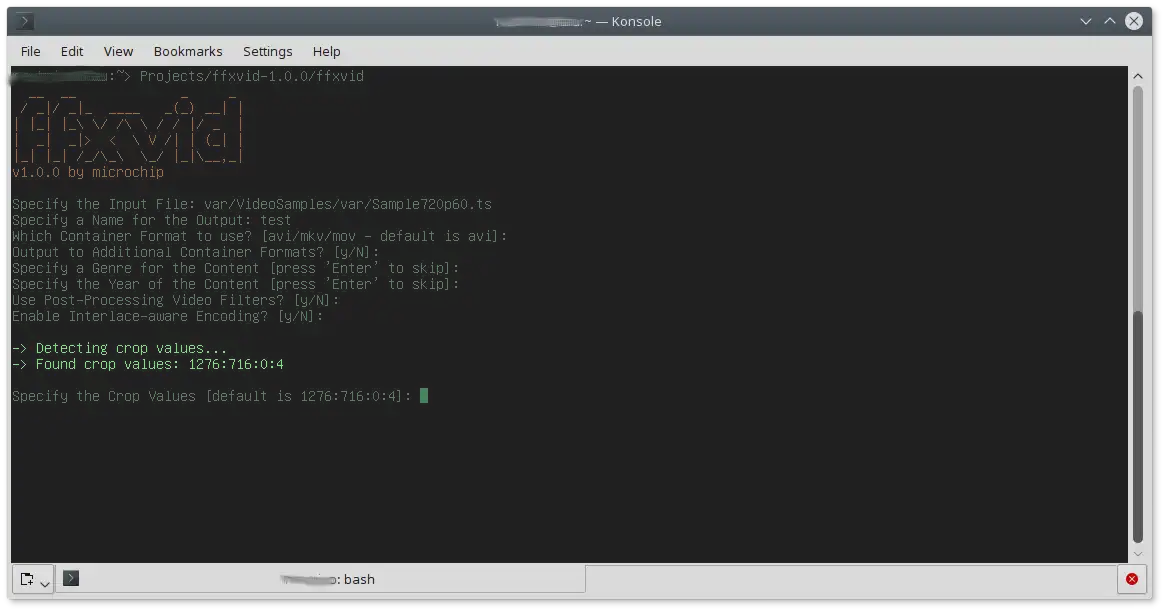Click 'Specify the Year of the Content' line
Image resolution: width=1165 pixels, height=612 pixels.
tap(236, 284)
